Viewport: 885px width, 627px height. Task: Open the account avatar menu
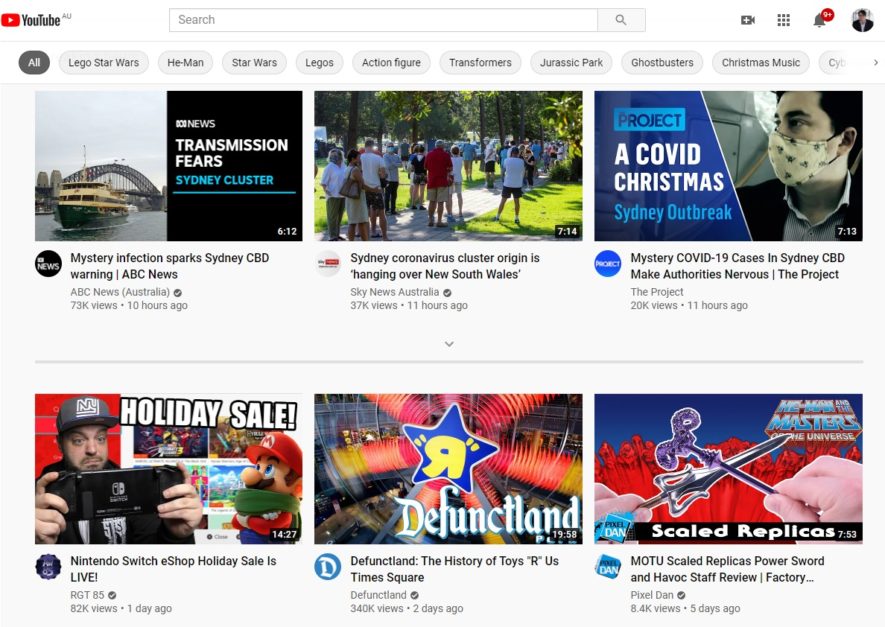pos(862,20)
